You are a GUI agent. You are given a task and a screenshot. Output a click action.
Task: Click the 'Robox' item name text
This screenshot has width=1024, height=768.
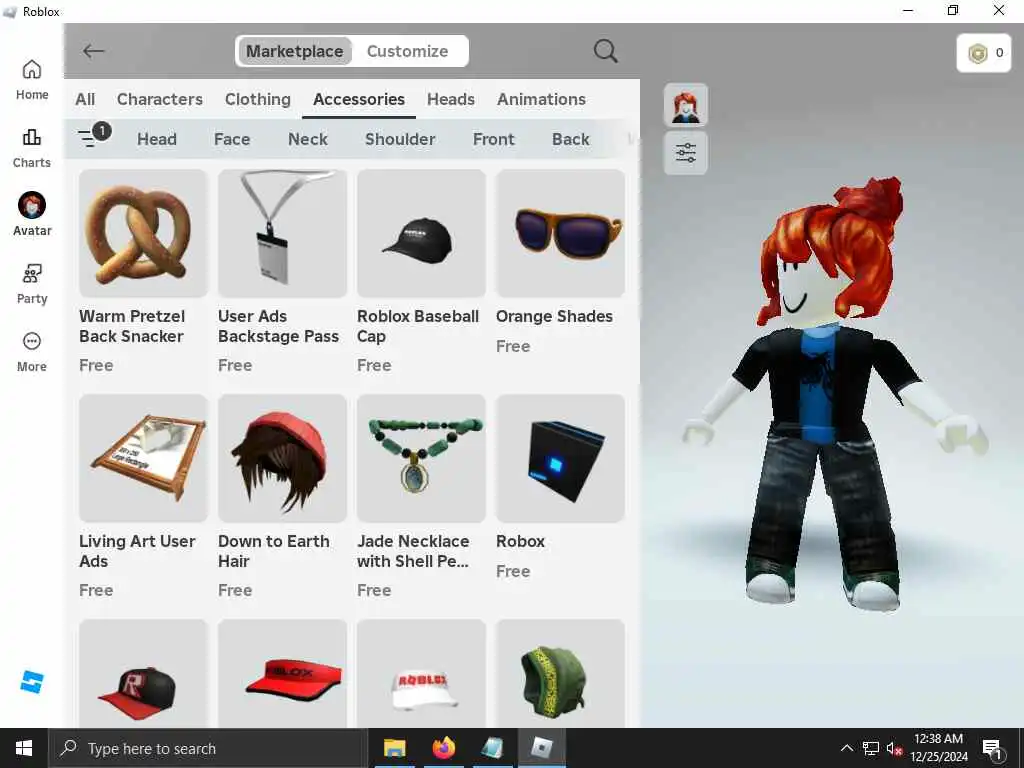[x=520, y=541]
